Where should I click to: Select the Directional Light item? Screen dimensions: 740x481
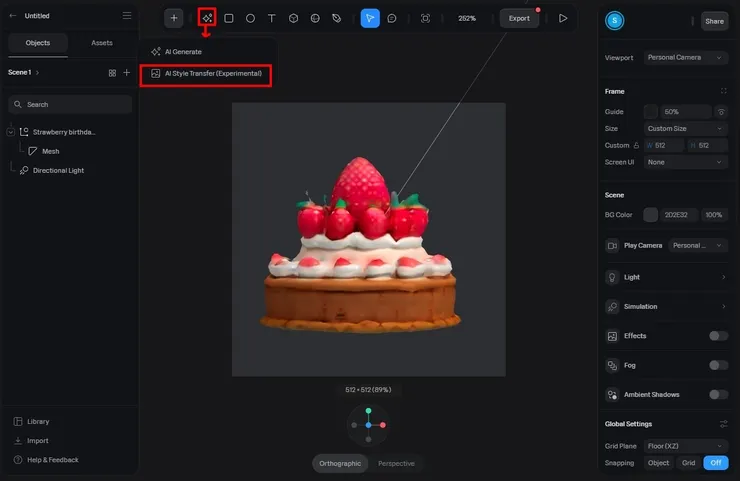click(58, 170)
